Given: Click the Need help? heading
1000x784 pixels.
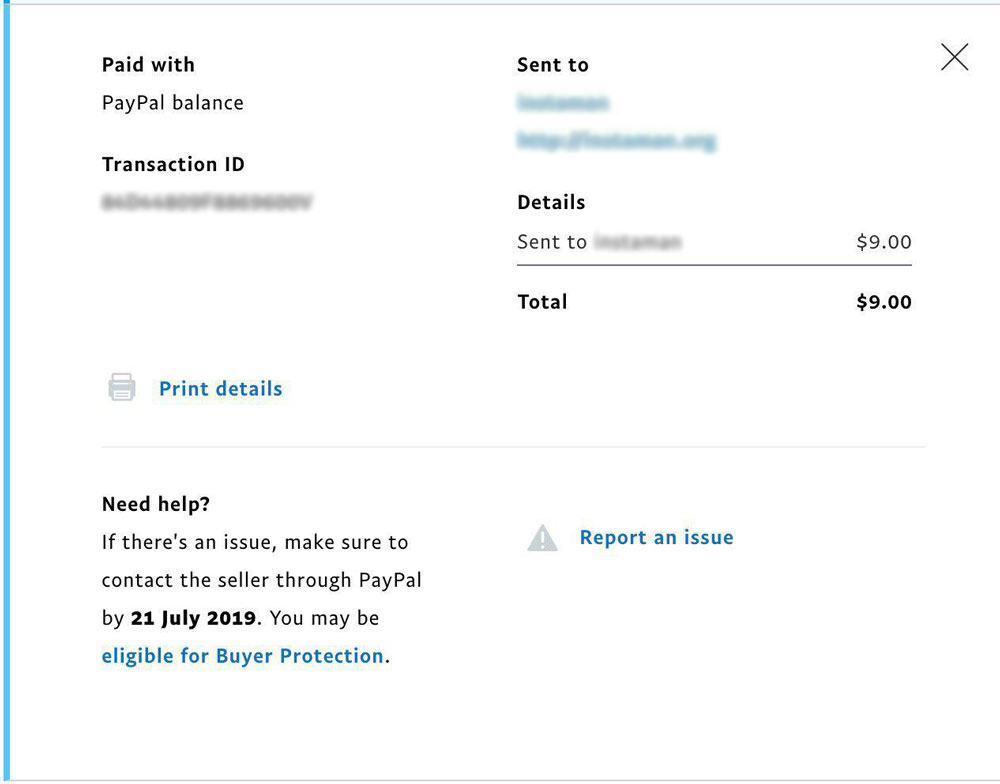Looking at the screenshot, I should (156, 504).
